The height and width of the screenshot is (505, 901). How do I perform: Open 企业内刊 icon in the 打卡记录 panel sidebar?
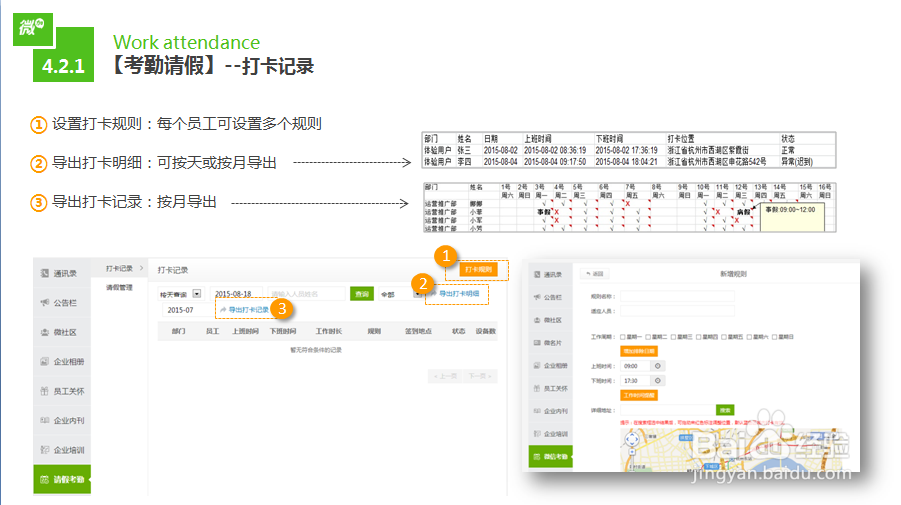[x=45, y=421]
